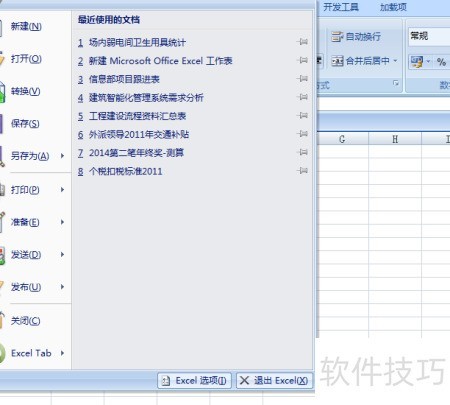Open the 加载项 ribbon tab
This screenshot has width=450, height=405.
[393, 7]
